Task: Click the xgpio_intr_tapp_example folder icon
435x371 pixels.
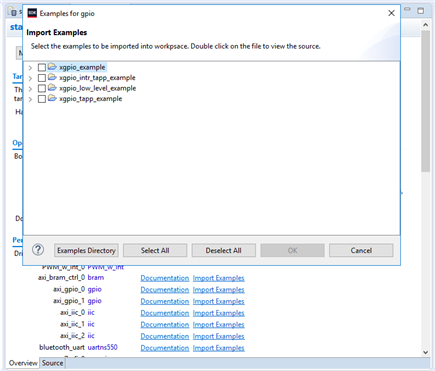Action: (x=52, y=77)
